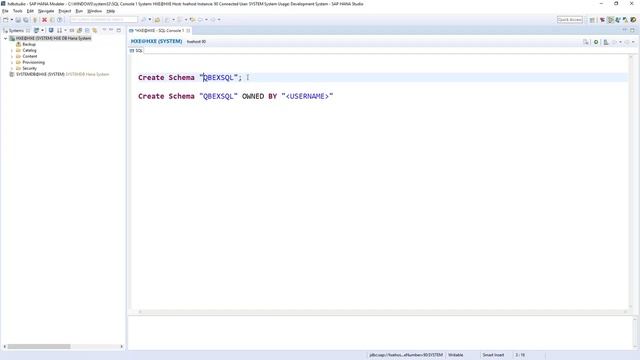
Task: Click the HXE@HXE (SYSTEM) console header link
Action: [x=156, y=41]
